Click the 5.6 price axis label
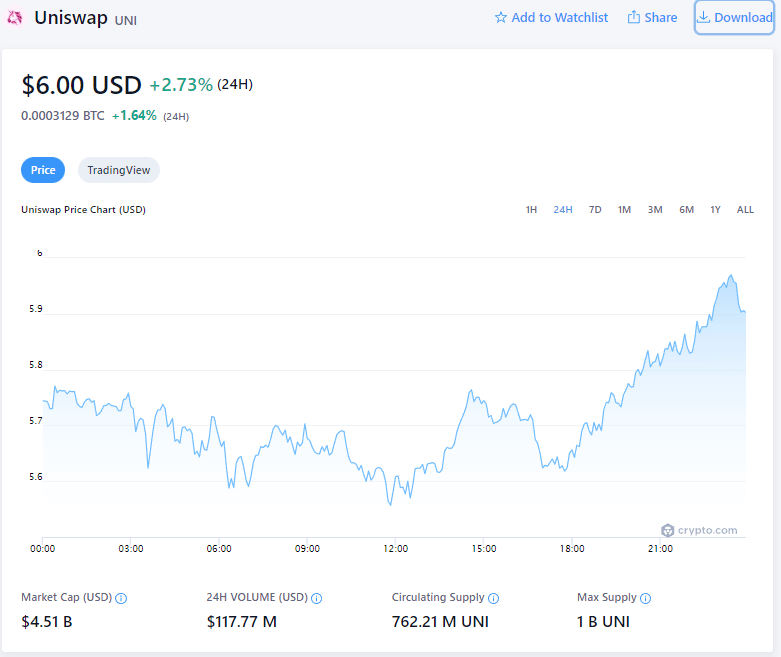 [36, 477]
